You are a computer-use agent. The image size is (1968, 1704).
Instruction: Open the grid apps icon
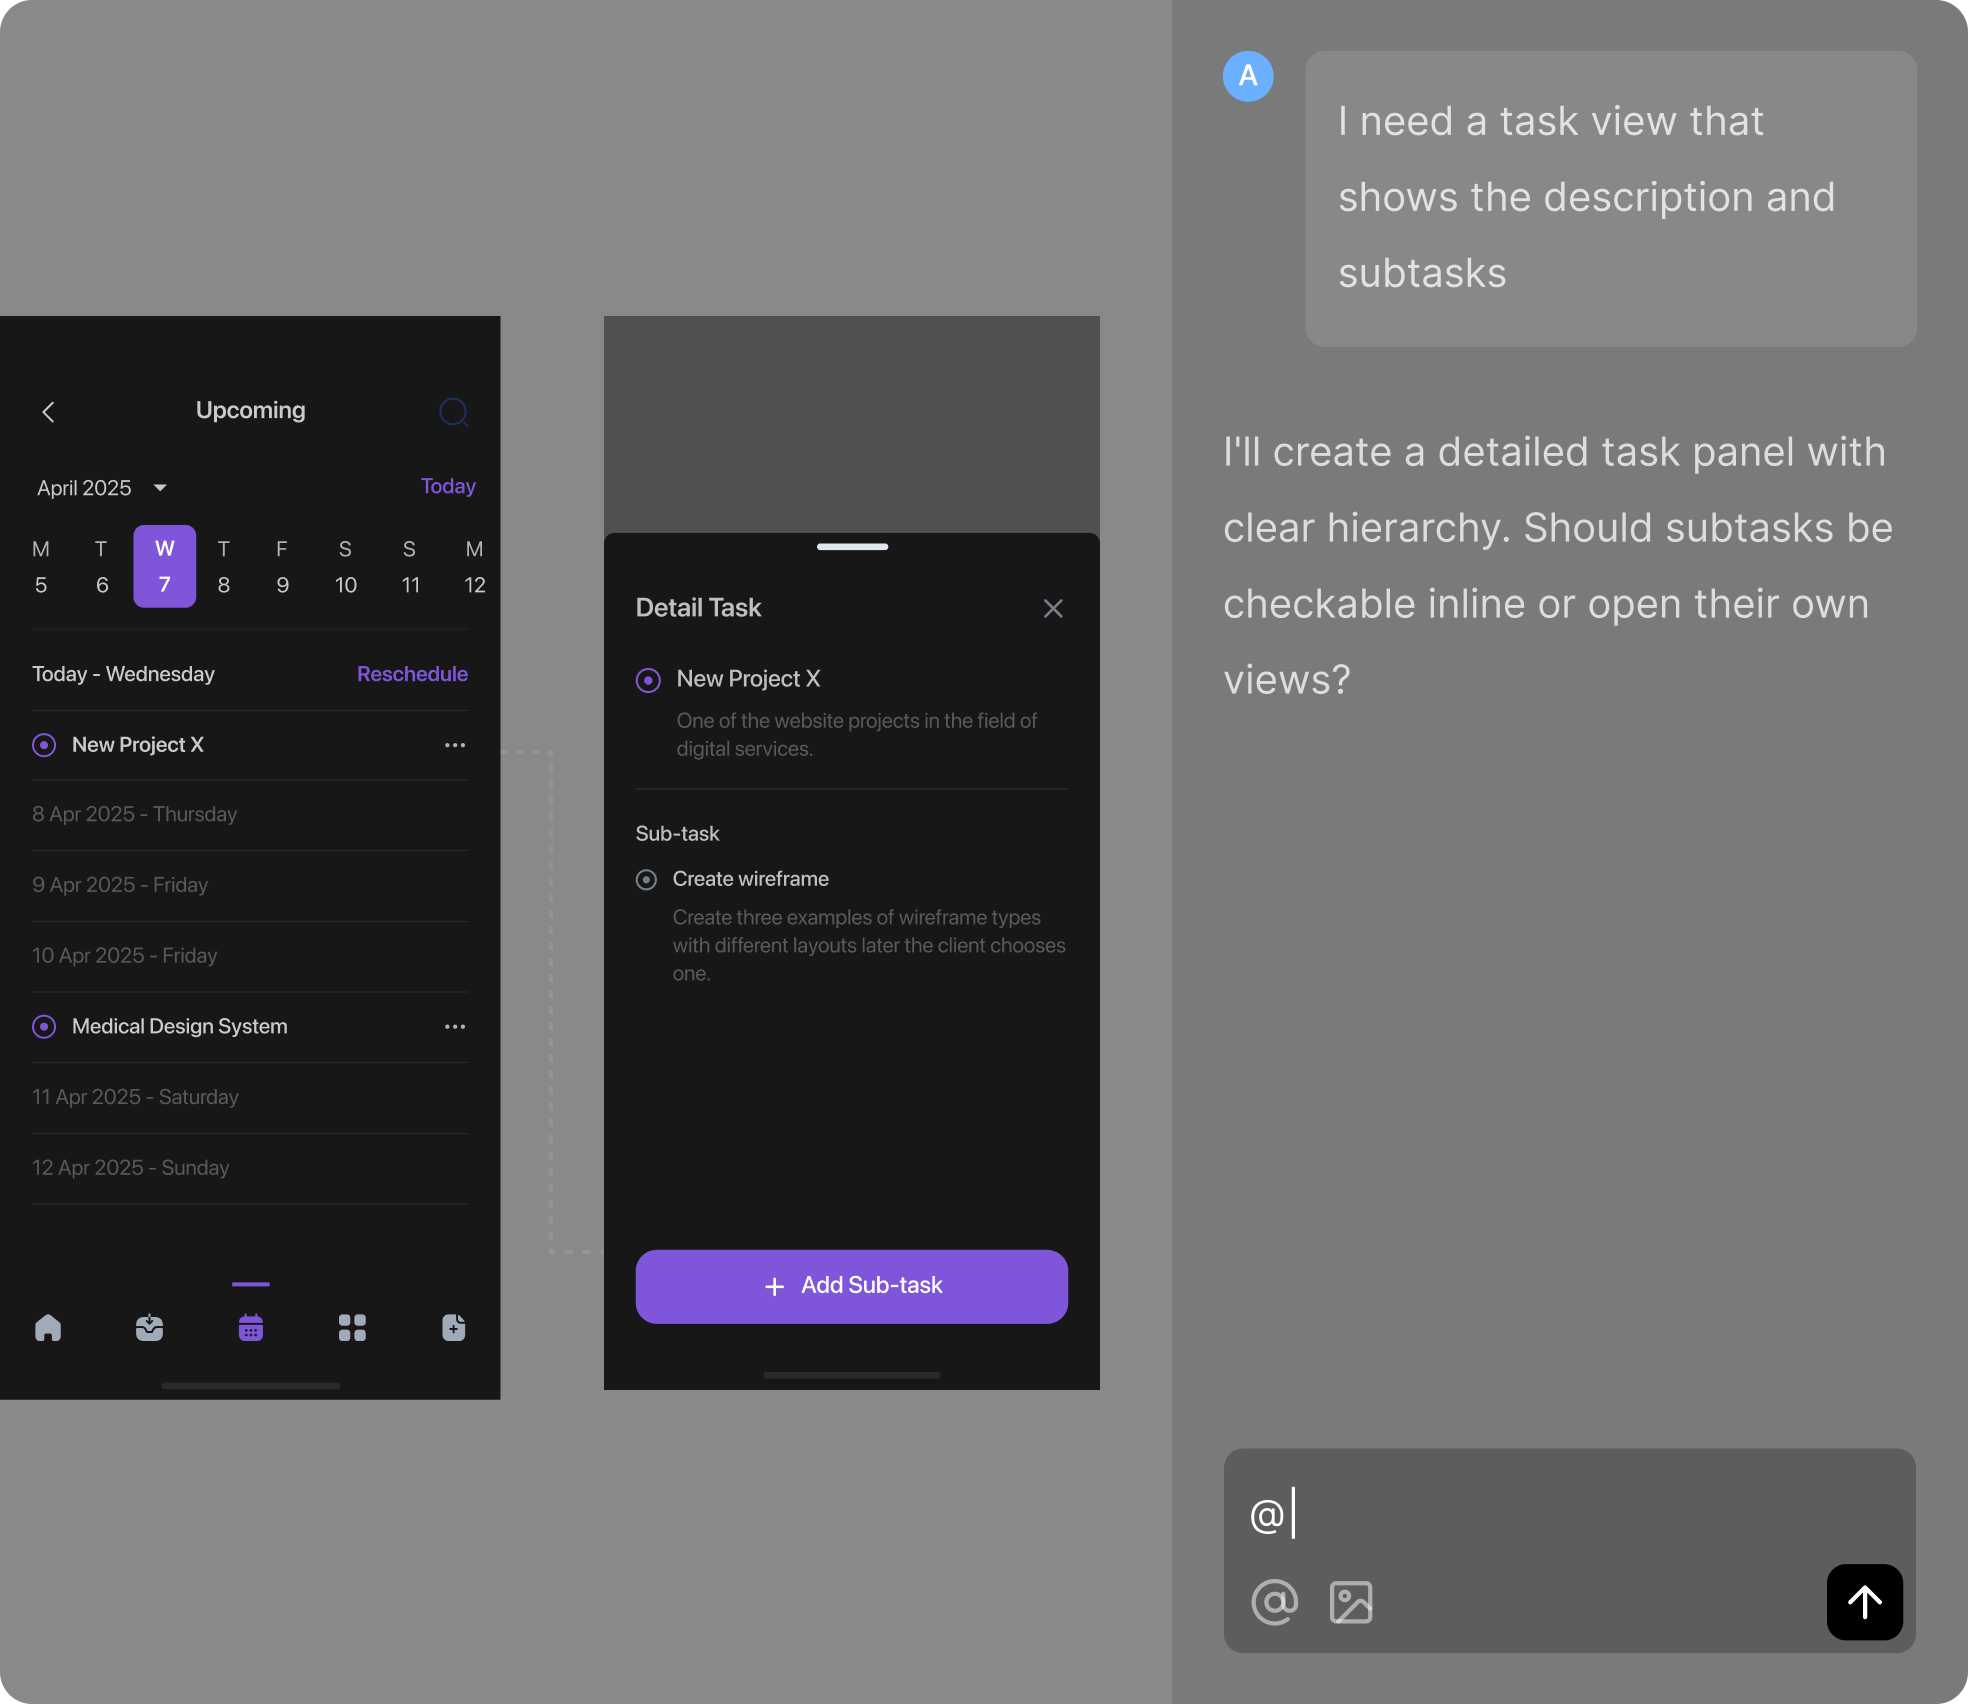[x=352, y=1328]
